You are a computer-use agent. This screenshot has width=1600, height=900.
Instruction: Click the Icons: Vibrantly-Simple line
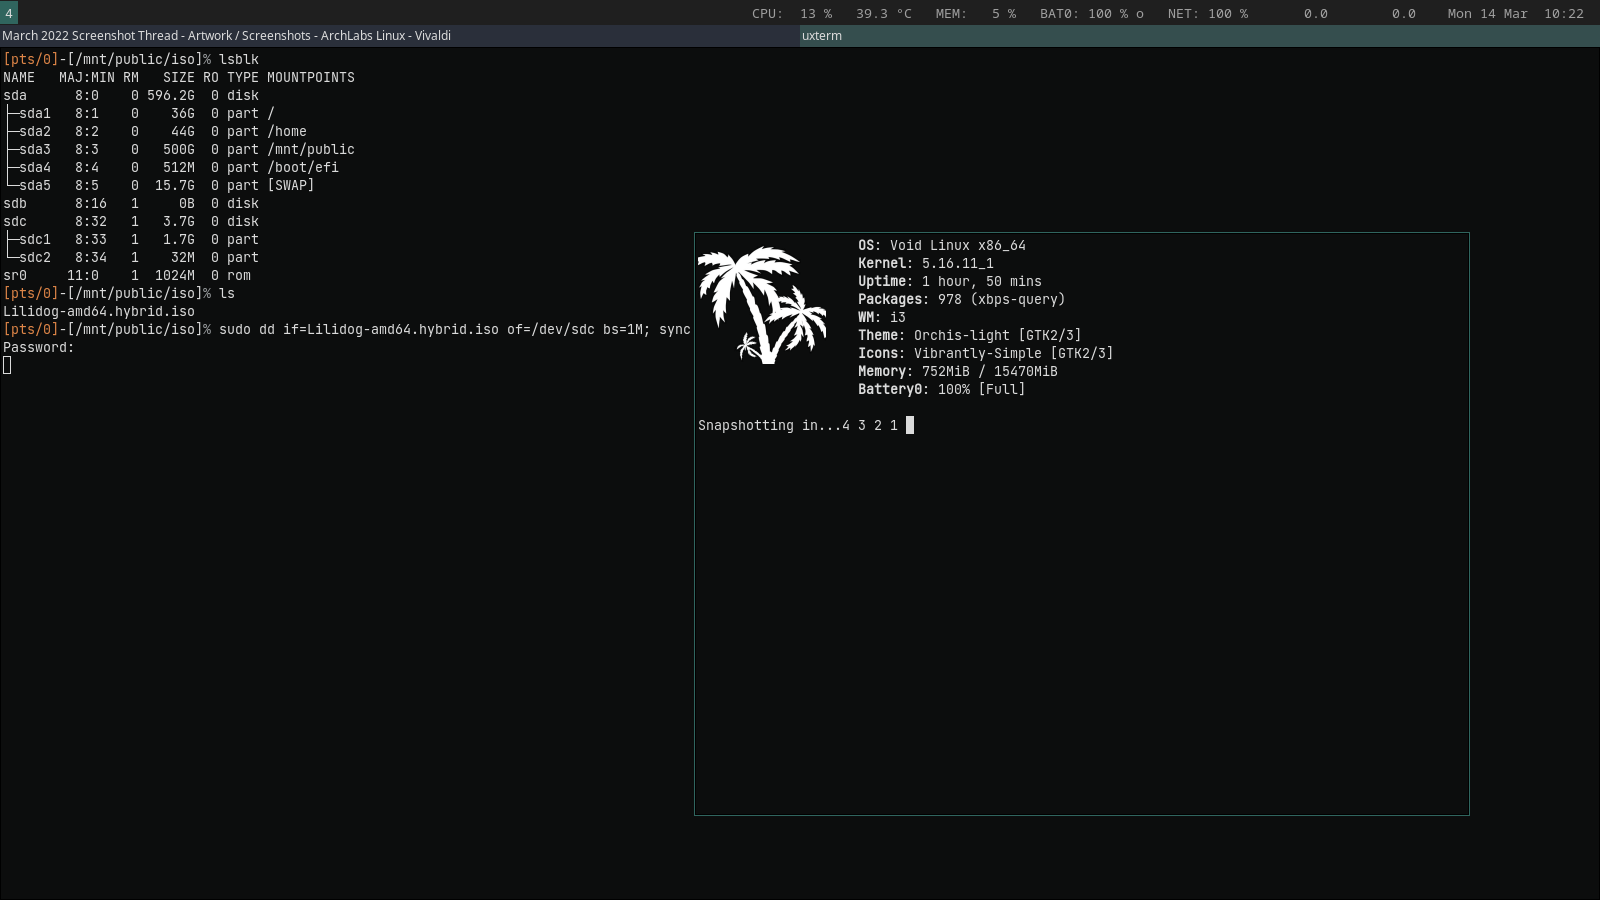click(x=986, y=353)
